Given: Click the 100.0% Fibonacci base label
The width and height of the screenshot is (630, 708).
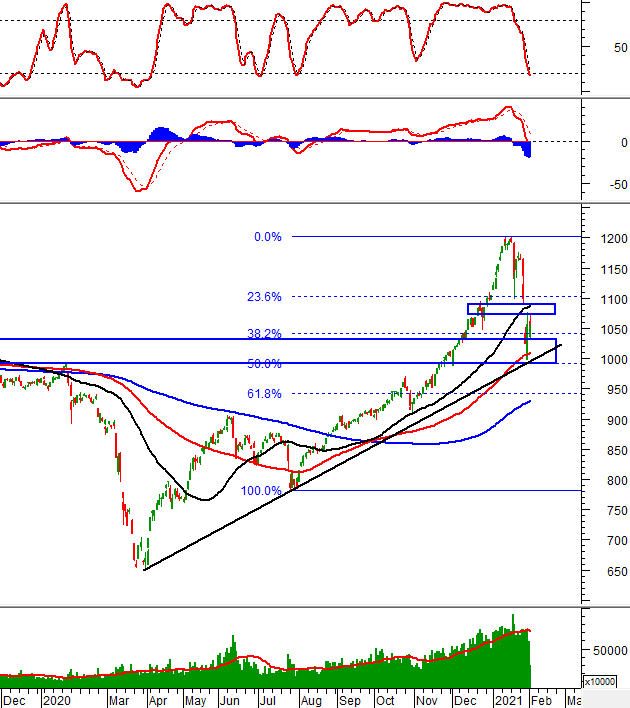Looking at the screenshot, I should coord(261,491).
